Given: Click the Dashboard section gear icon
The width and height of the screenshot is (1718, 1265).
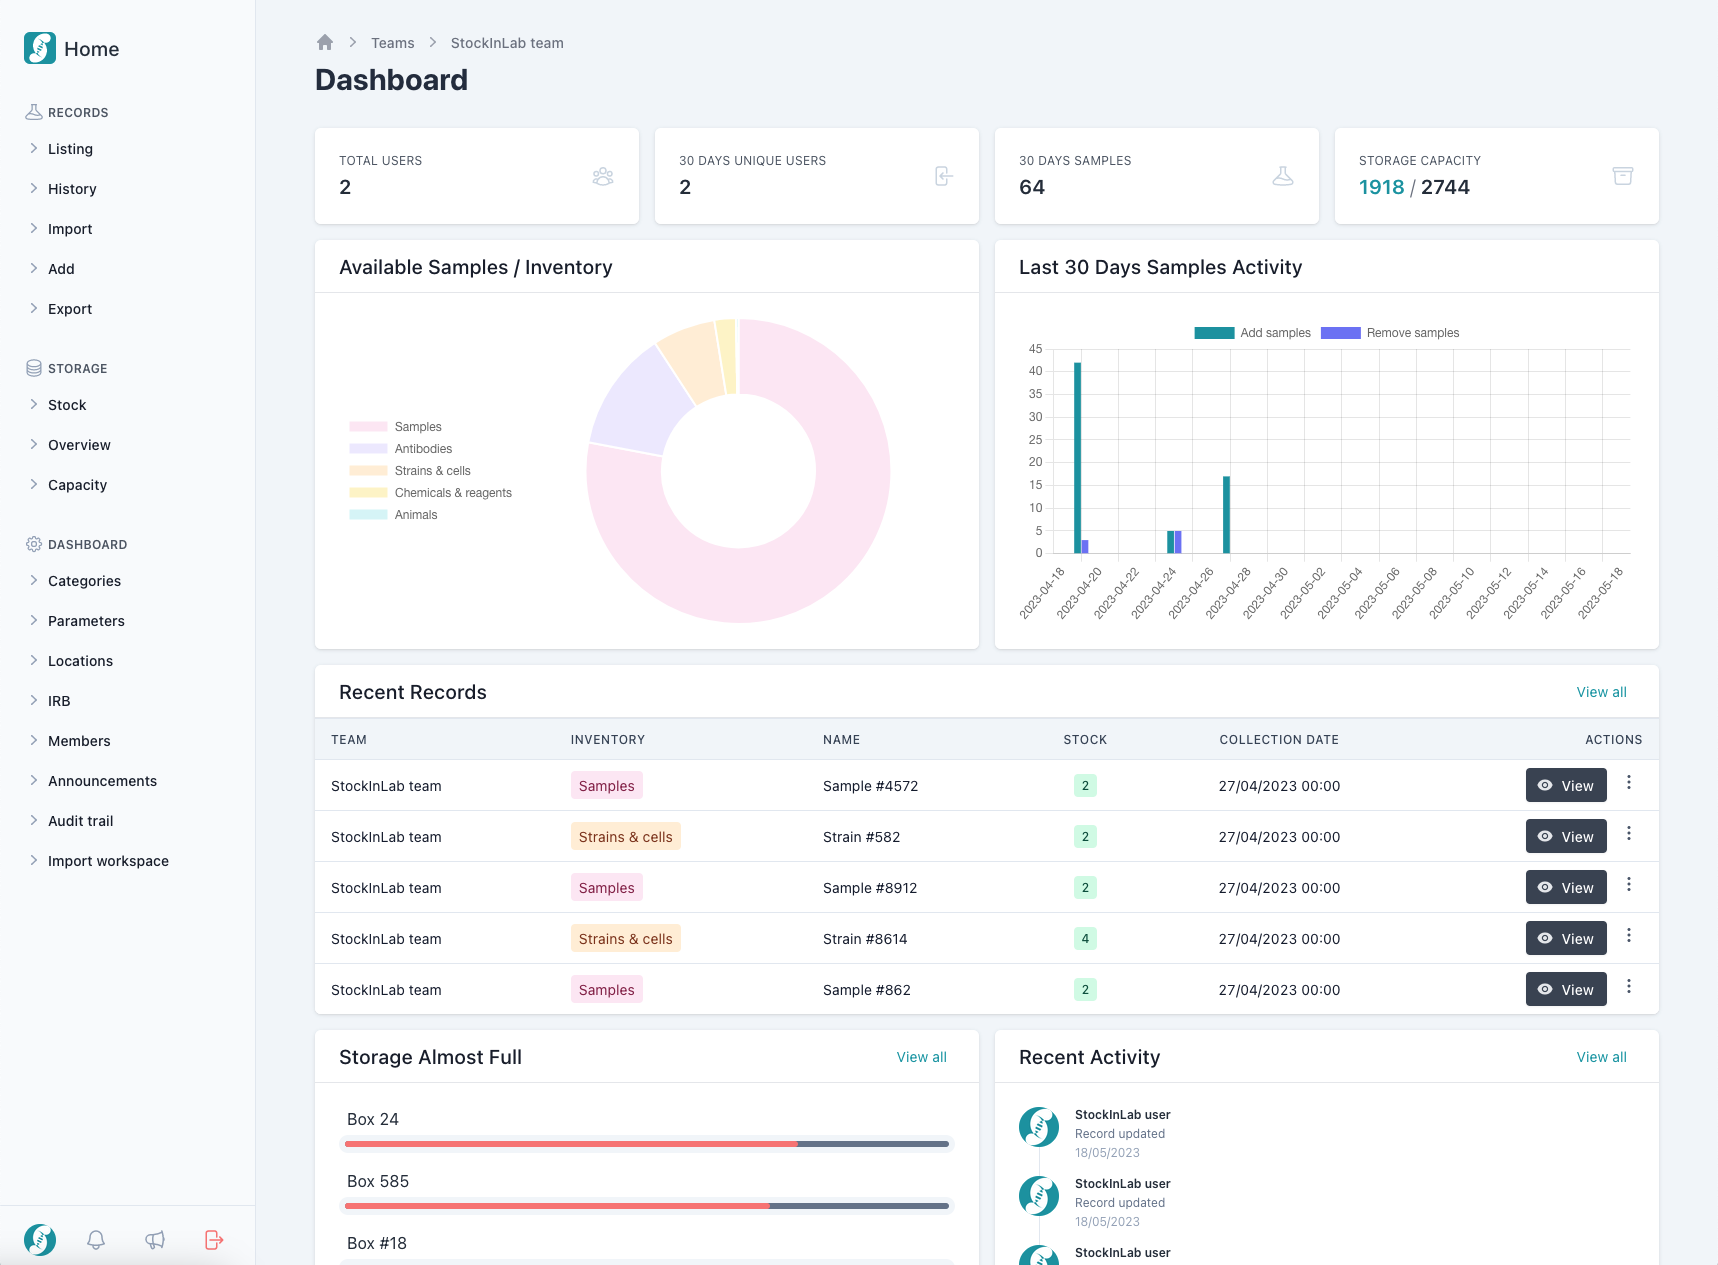Looking at the screenshot, I should (34, 544).
